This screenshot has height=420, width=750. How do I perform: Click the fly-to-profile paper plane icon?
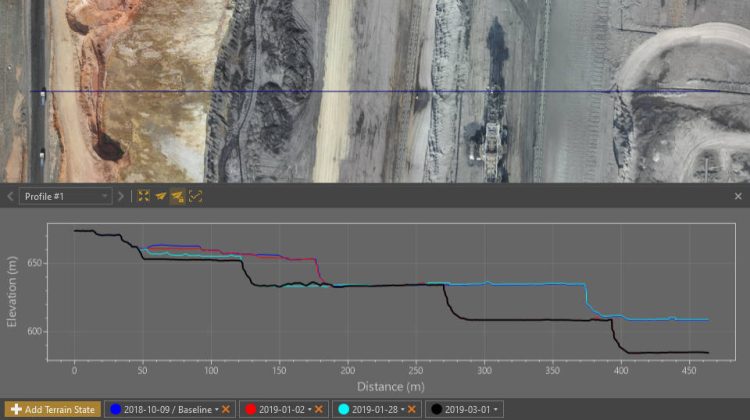pos(160,196)
